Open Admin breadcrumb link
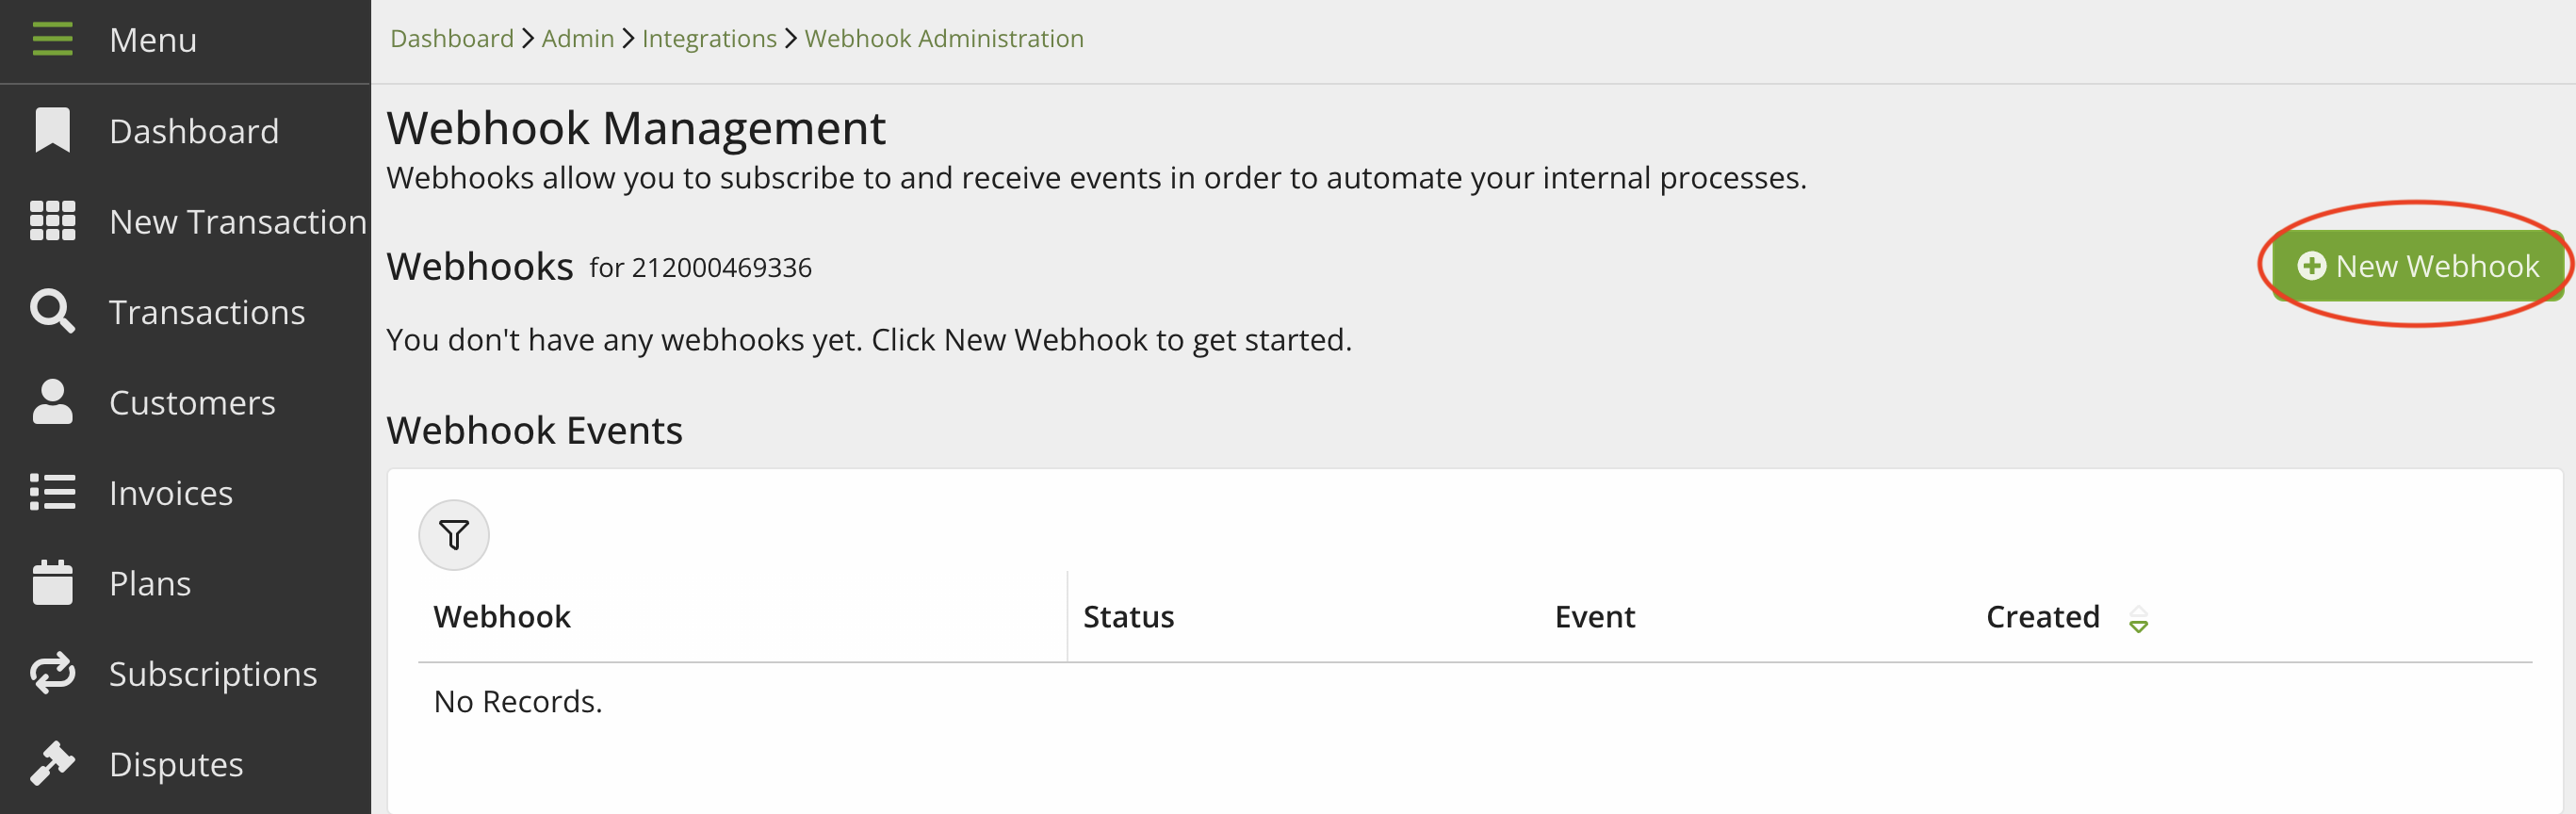The width and height of the screenshot is (2576, 814). 577,39
